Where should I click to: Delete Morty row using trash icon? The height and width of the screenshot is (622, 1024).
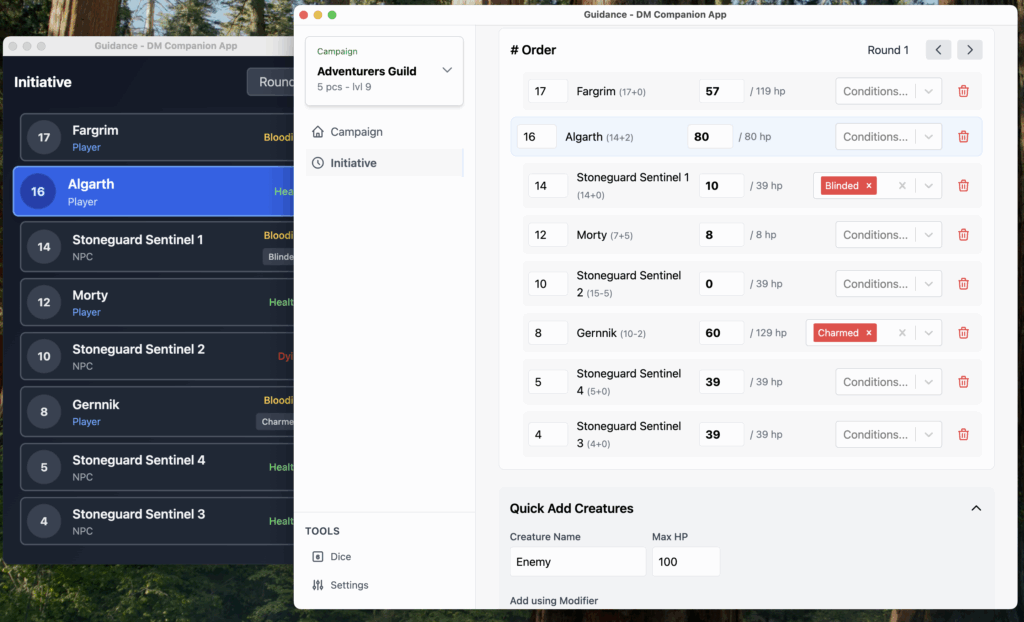point(963,235)
